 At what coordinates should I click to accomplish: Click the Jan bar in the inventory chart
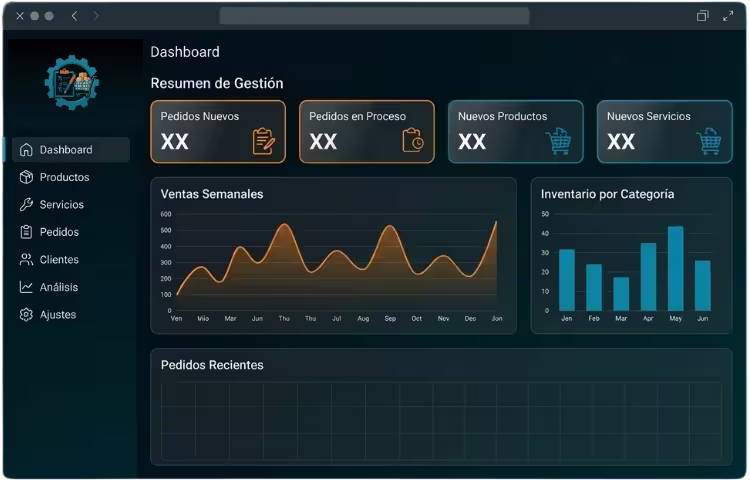coord(567,280)
